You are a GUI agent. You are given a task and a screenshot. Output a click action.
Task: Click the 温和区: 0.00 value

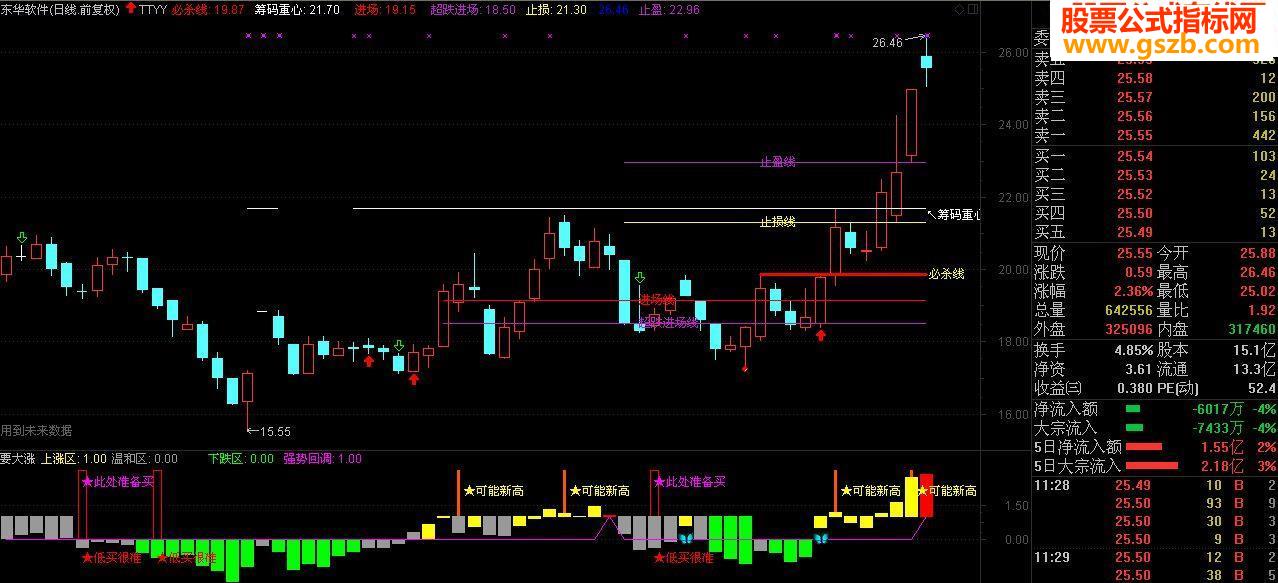[144, 459]
